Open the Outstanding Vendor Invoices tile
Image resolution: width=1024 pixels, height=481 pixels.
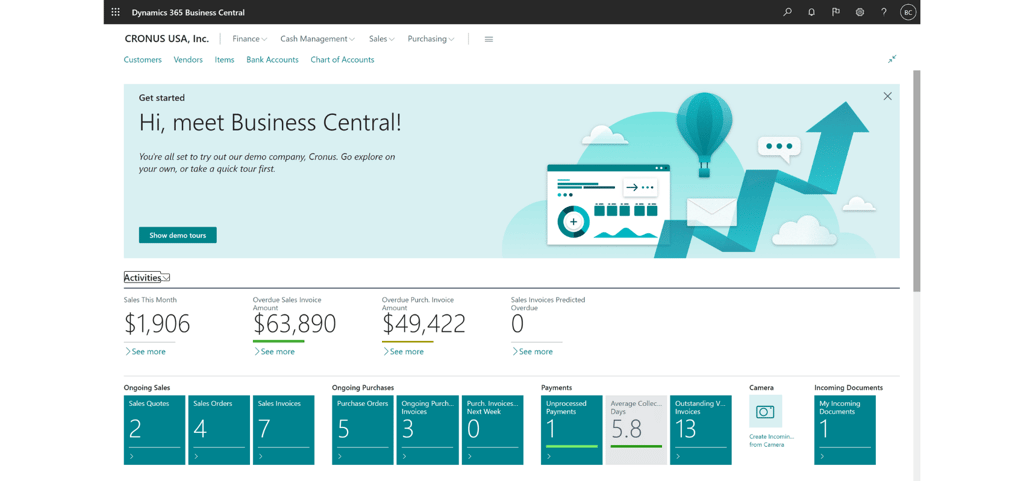[x=701, y=429]
